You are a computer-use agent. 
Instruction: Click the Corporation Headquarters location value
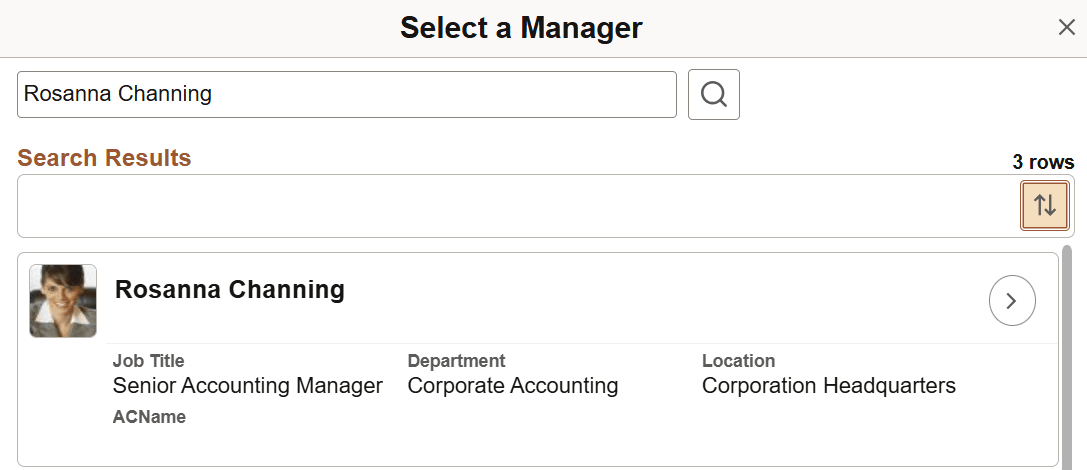pyautogui.click(x=828, y=386)
